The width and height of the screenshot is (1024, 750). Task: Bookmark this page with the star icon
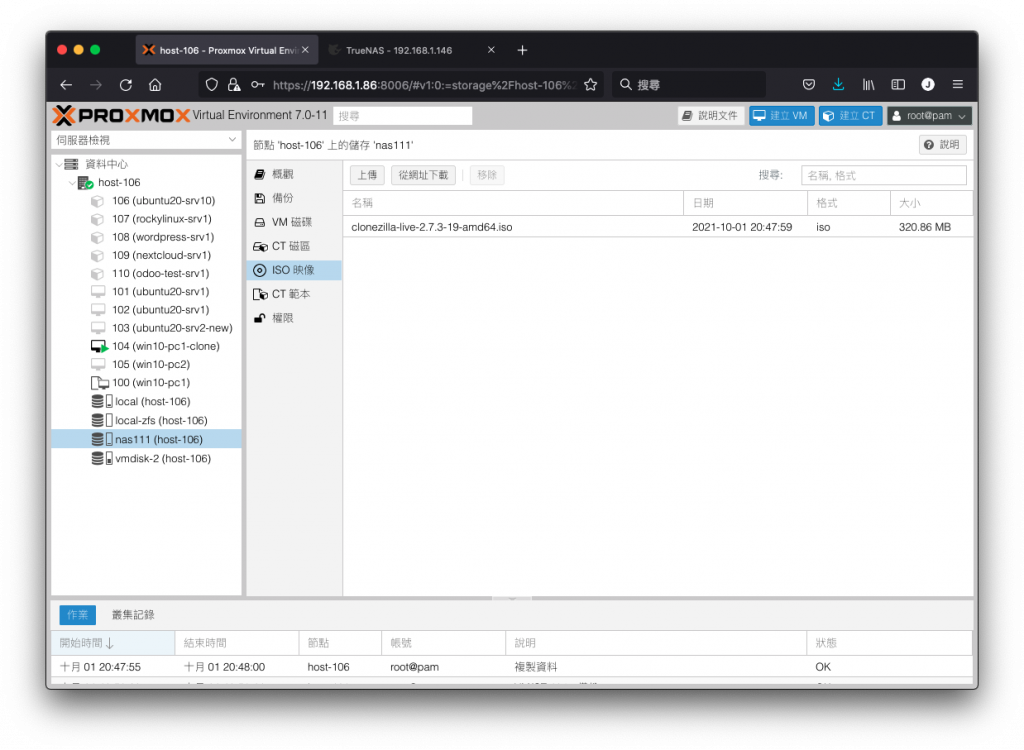pos(590,85)
